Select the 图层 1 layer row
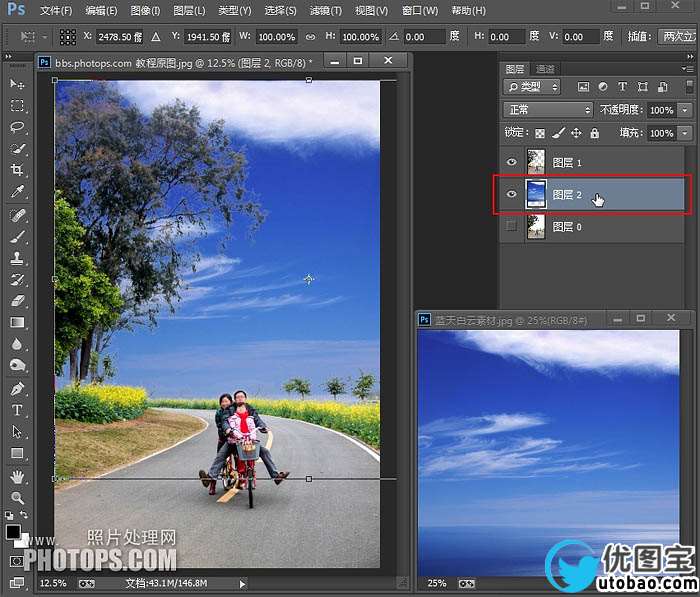Image resolution: width=700 pixels, height=597 pixels. point(592,162)
